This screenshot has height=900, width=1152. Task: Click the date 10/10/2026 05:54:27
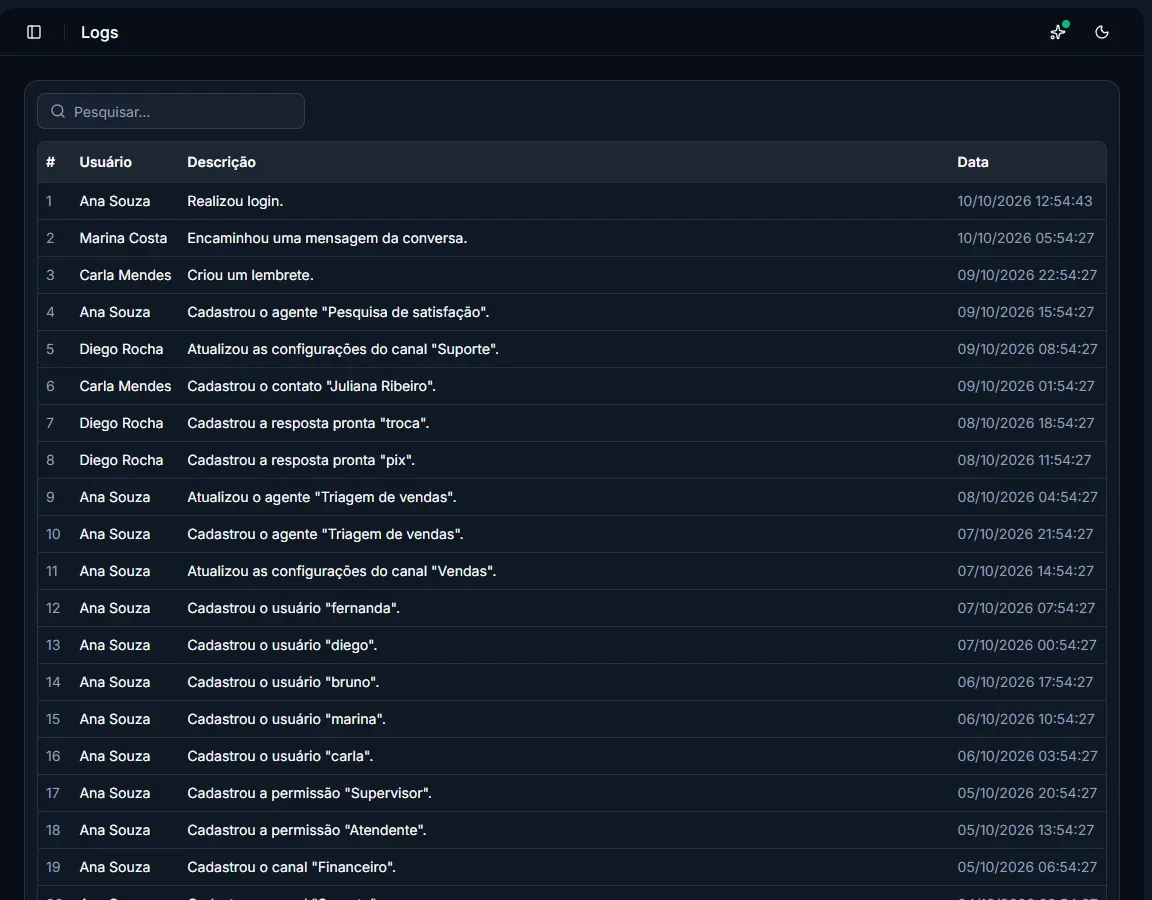(1026, 238)
